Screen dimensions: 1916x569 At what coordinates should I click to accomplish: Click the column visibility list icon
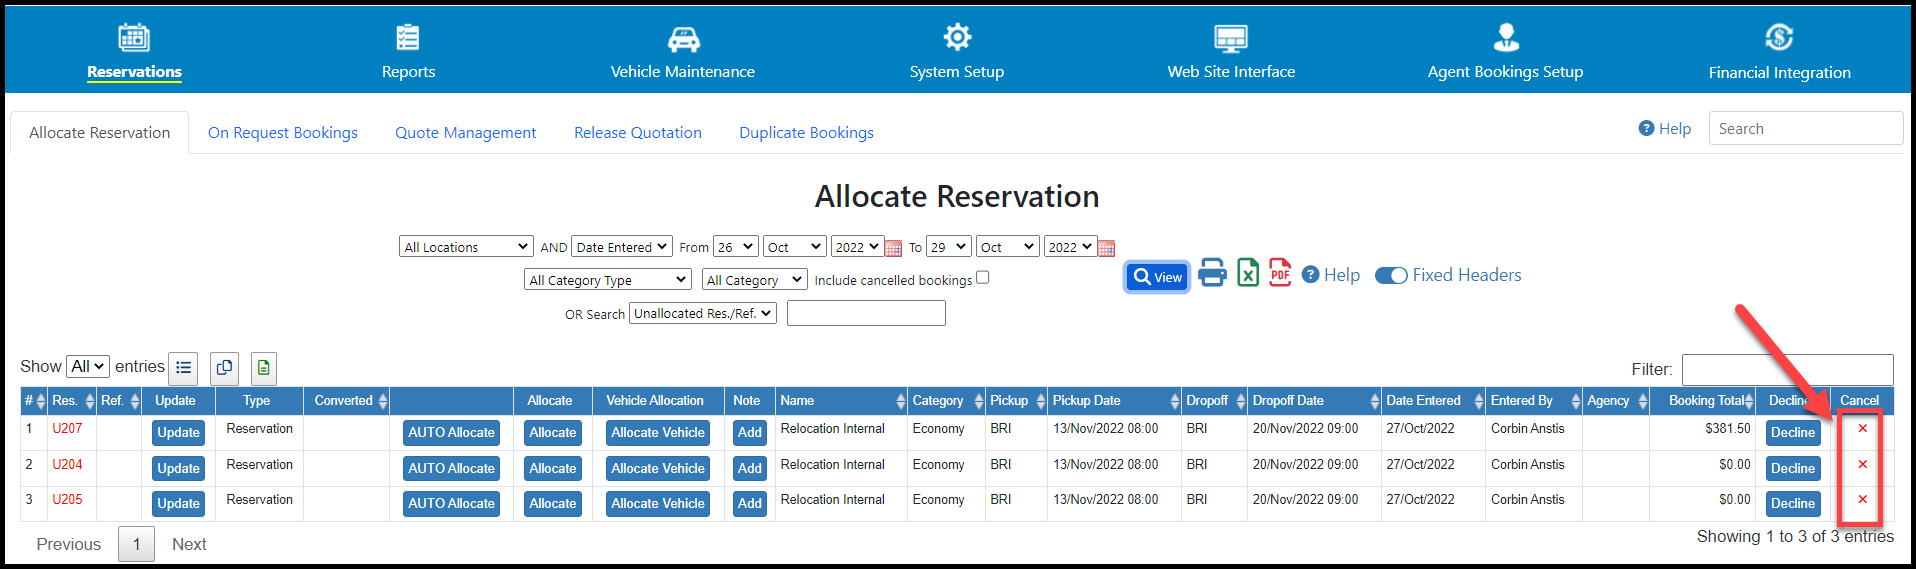[x=183, y=368]
